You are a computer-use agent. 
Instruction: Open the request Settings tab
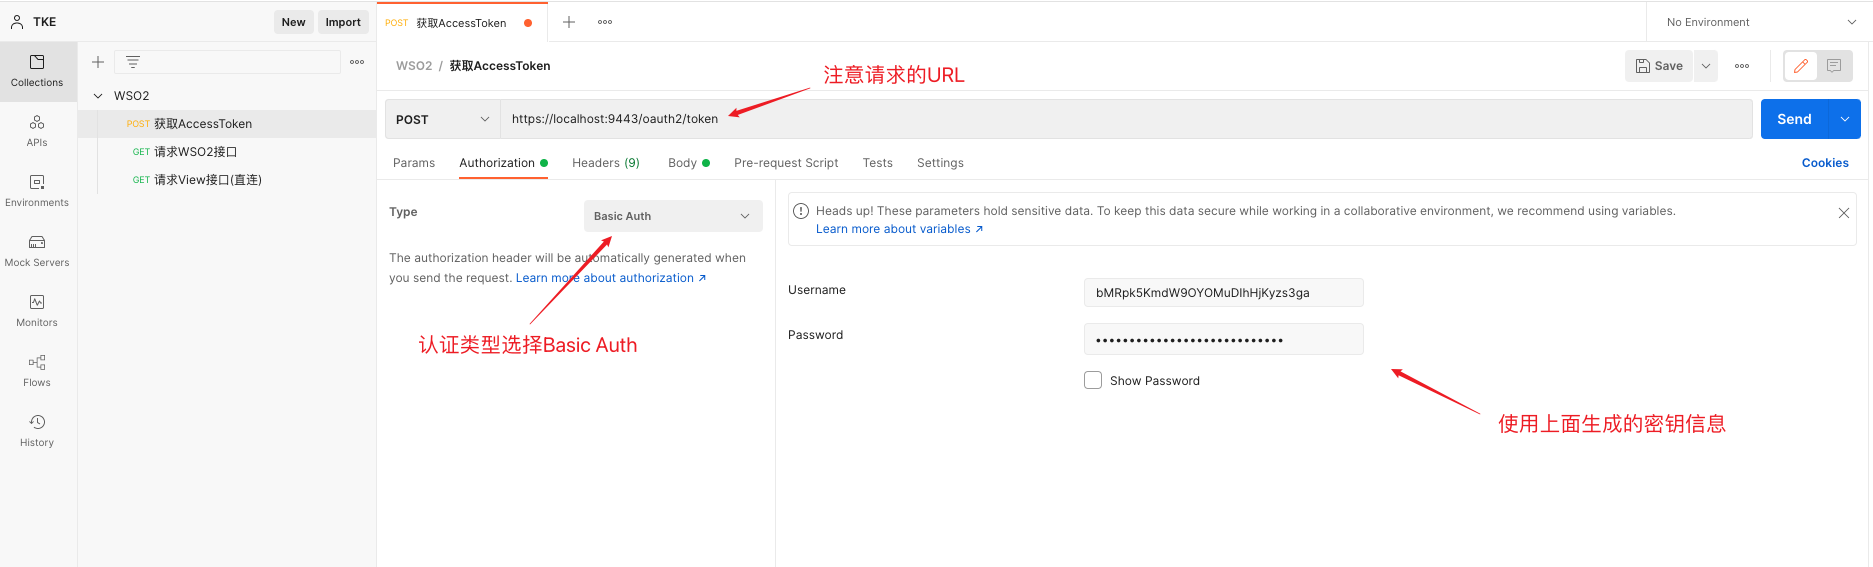coord(940,163)
